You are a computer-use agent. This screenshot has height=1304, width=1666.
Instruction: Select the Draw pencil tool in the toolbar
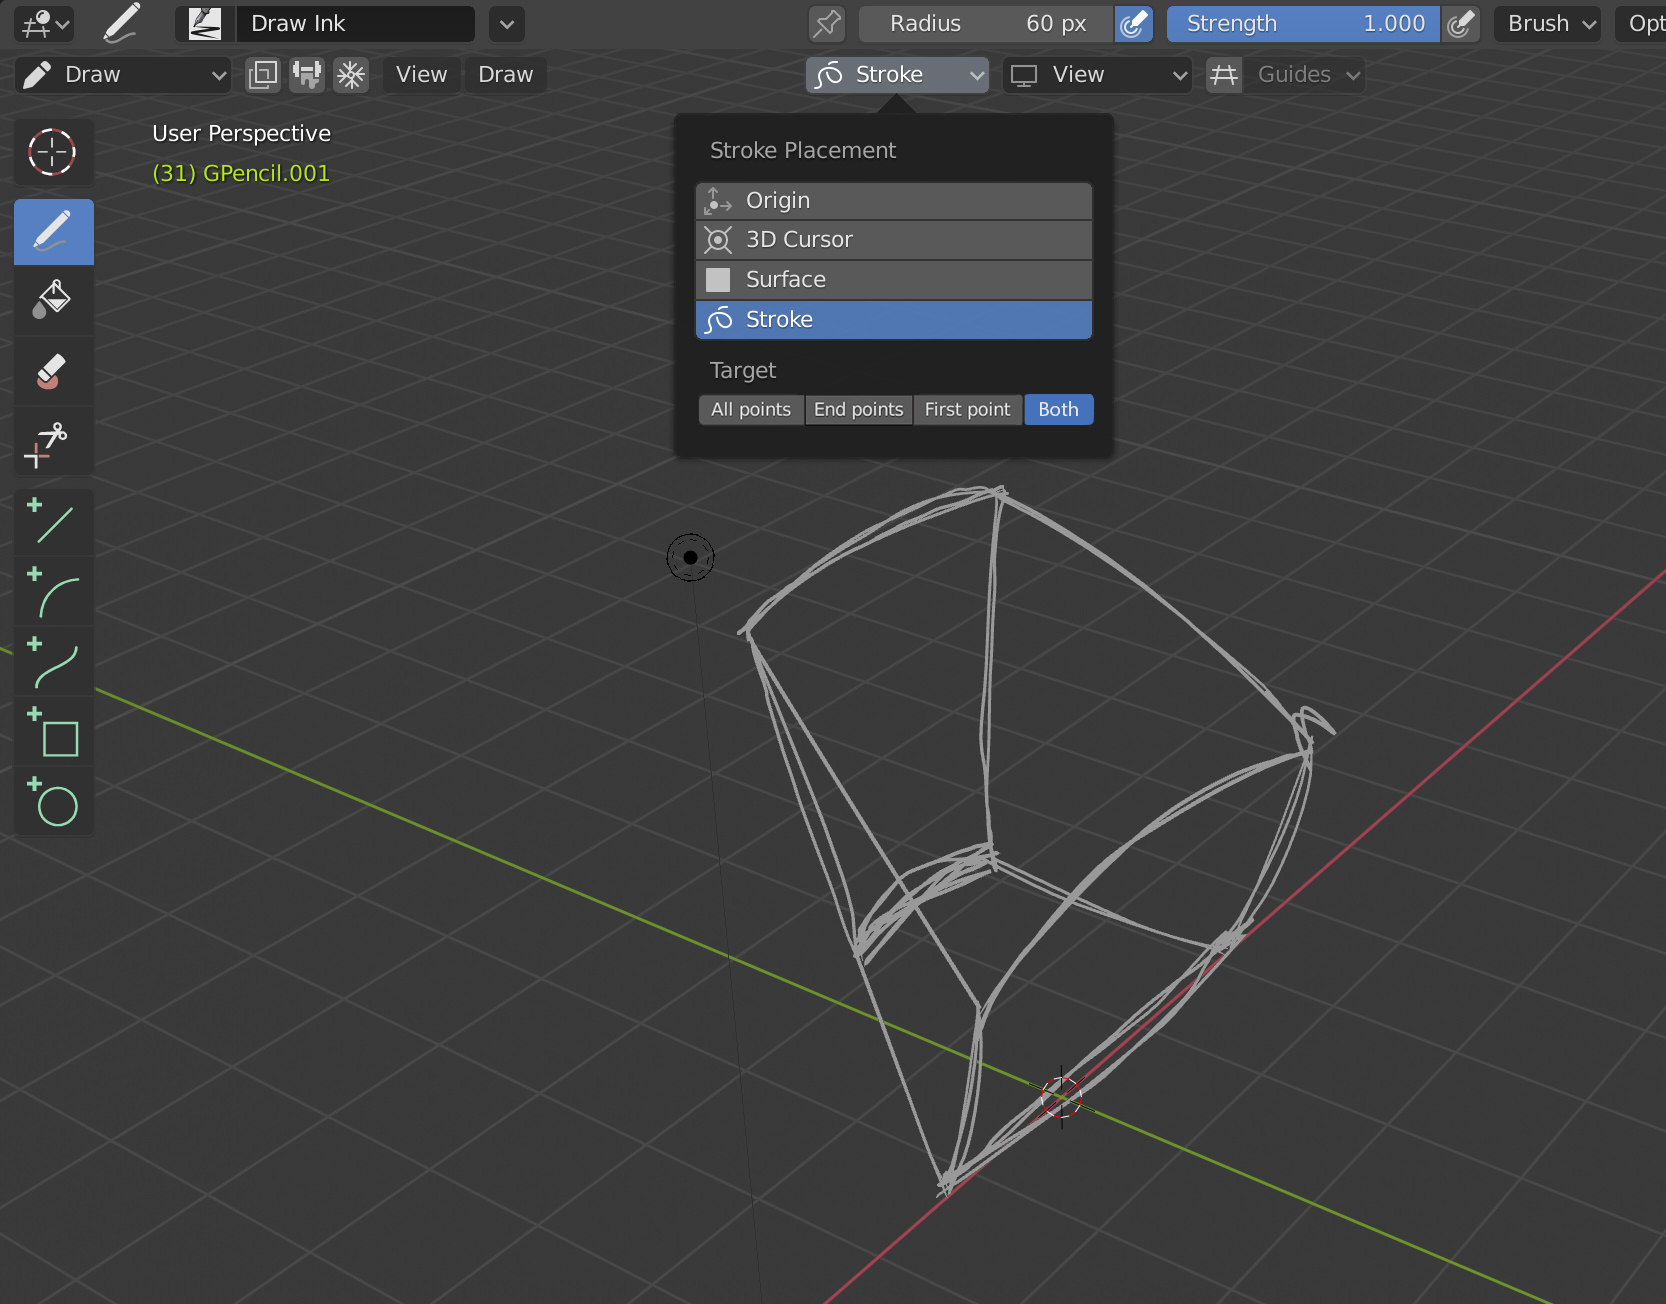(53, 231)
